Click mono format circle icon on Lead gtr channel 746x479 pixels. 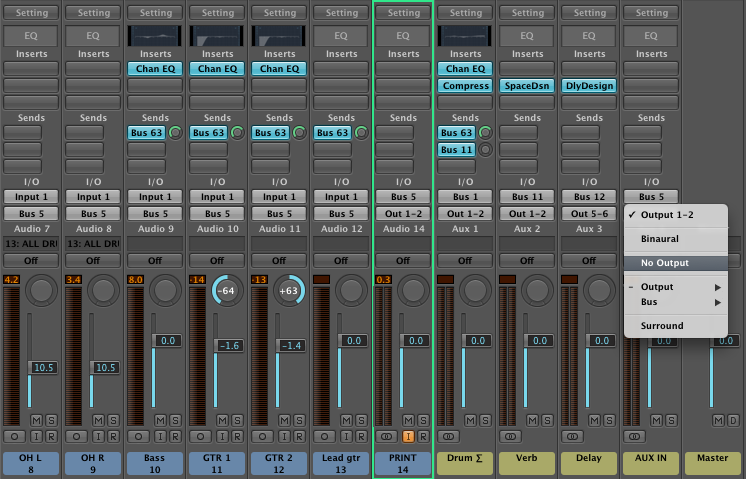[324, 436]
